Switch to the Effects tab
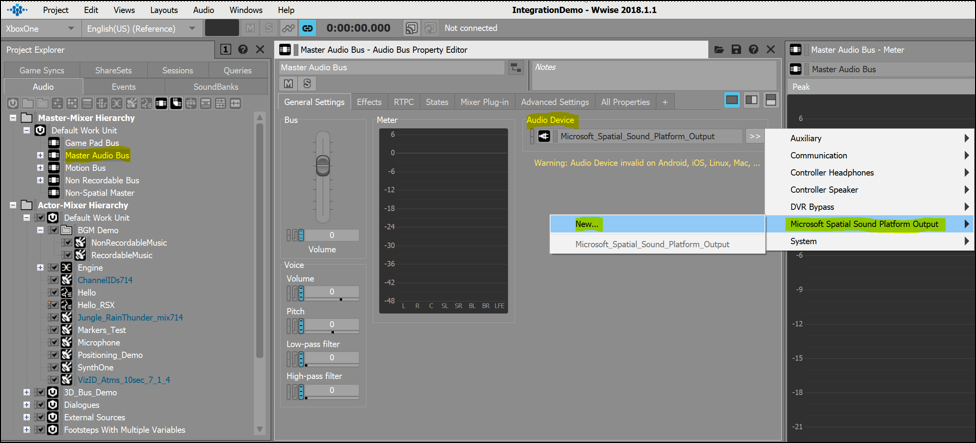Image resolution: width=976 pixels, height=443 pixels. [x=369, y=102]
